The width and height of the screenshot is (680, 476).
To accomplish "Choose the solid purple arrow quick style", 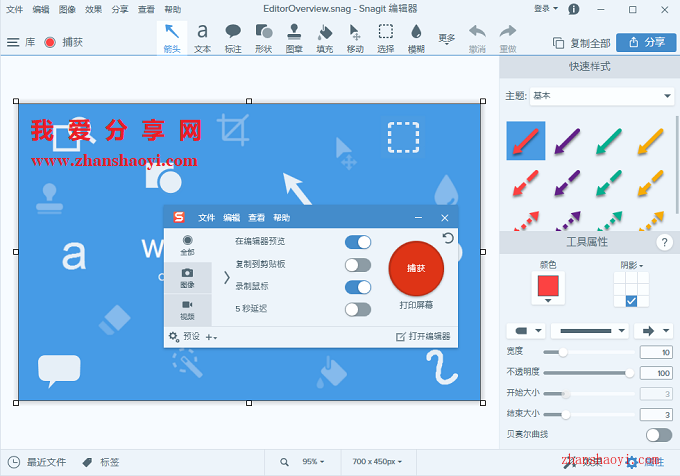I will [567, 141].
